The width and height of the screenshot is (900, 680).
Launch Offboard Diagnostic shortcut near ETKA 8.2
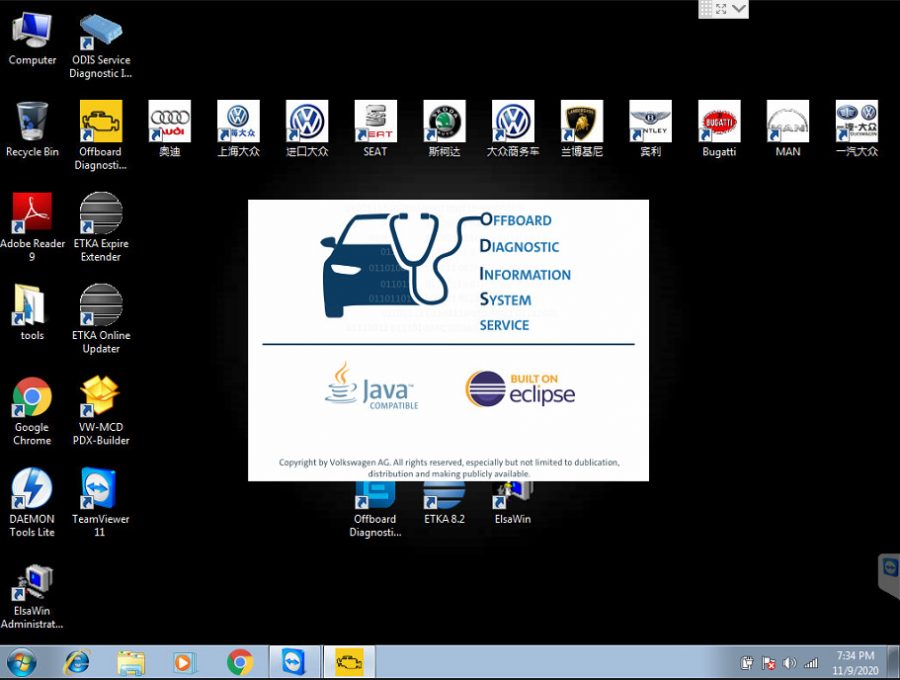[x=374, y=495]
